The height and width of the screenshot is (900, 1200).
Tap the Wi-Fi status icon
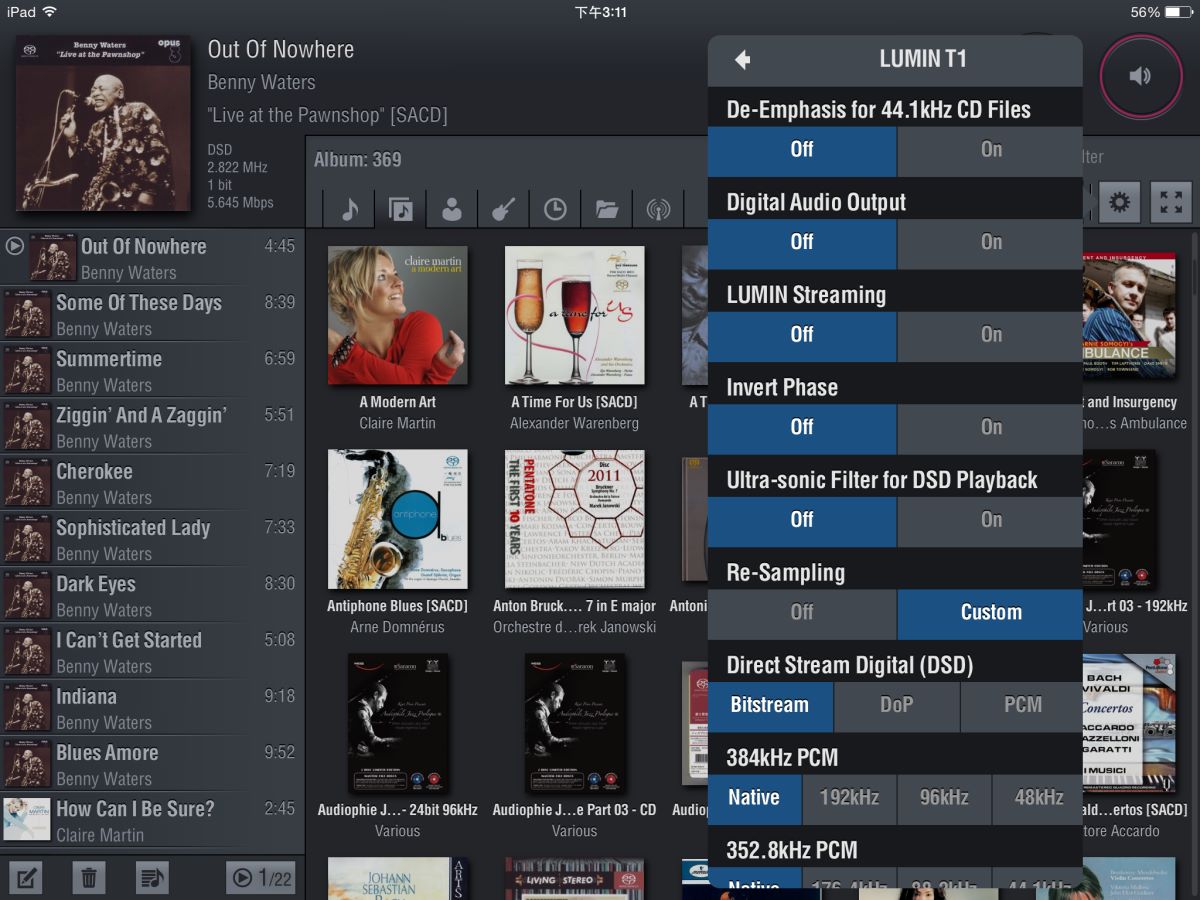(x=49, y=12)
